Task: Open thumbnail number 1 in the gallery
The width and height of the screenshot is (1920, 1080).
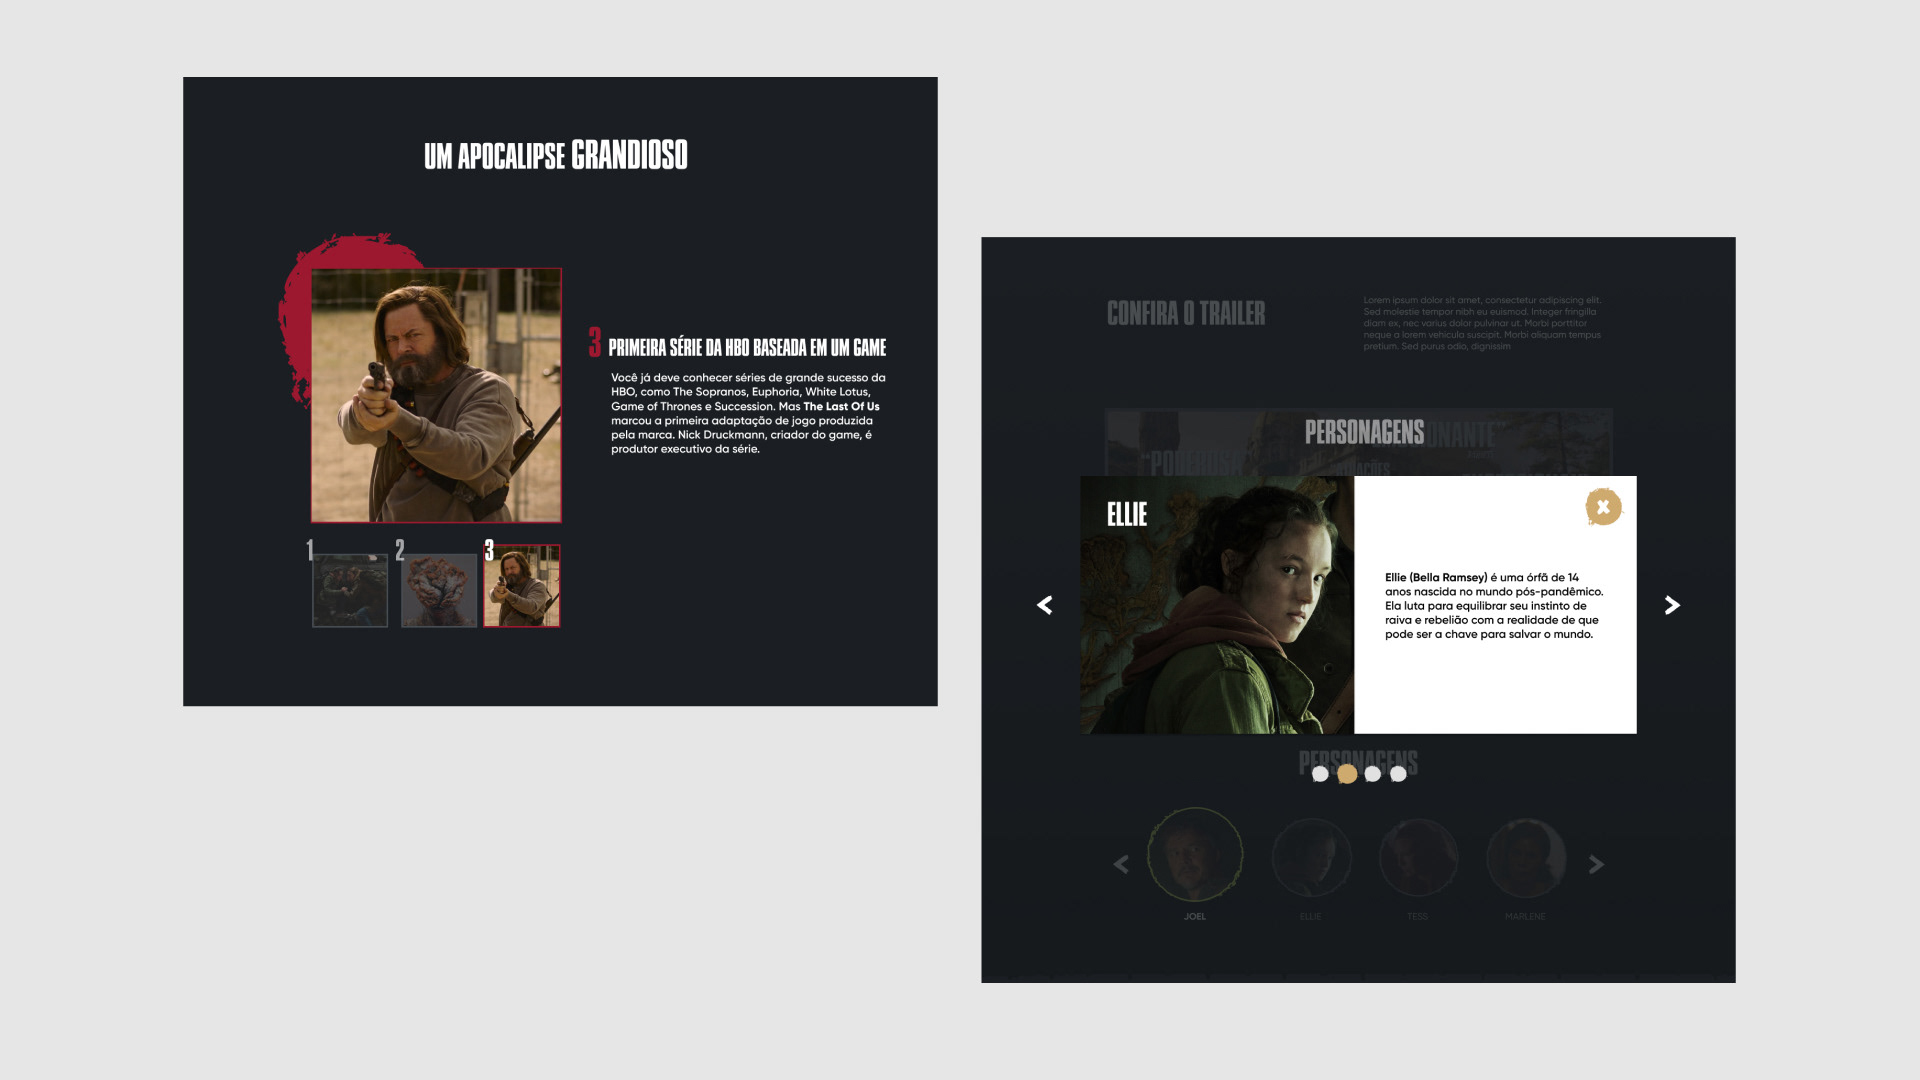Action: (x=350, y=590)
